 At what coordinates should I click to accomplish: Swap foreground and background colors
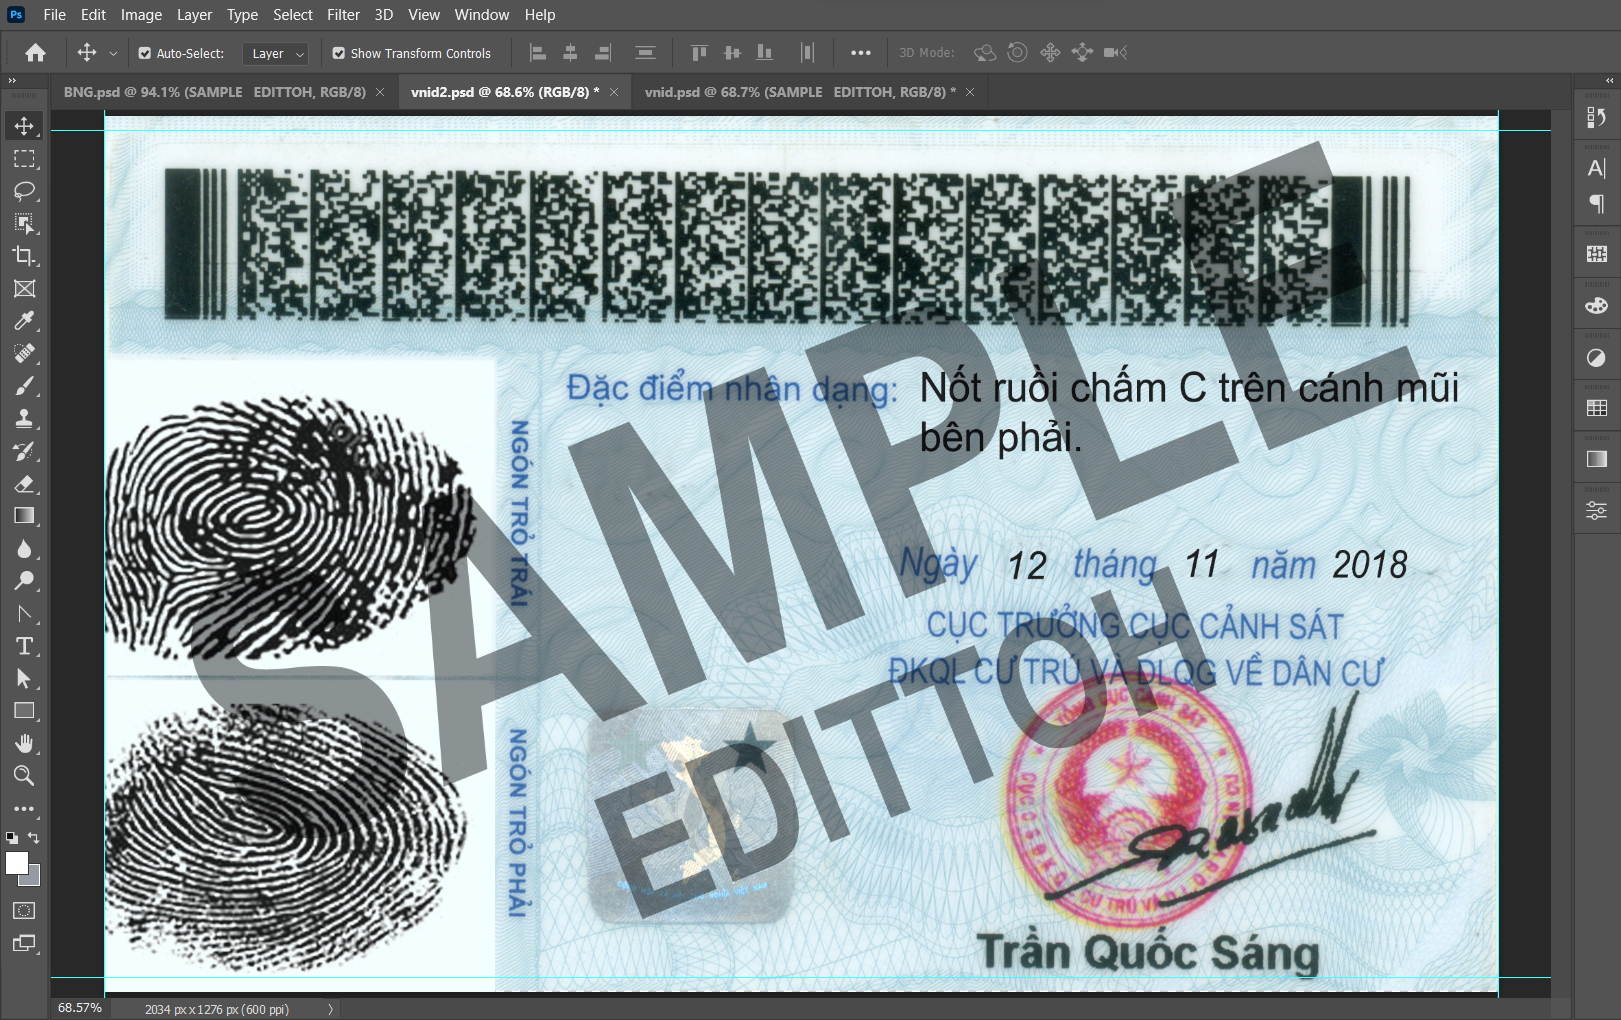[34, 838]
